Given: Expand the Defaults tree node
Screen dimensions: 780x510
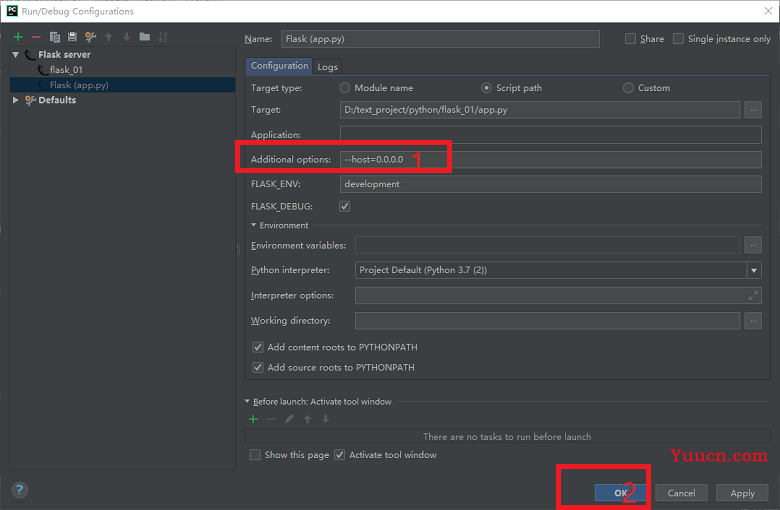Looking at the screenshot, I should (x=16, y=100).
